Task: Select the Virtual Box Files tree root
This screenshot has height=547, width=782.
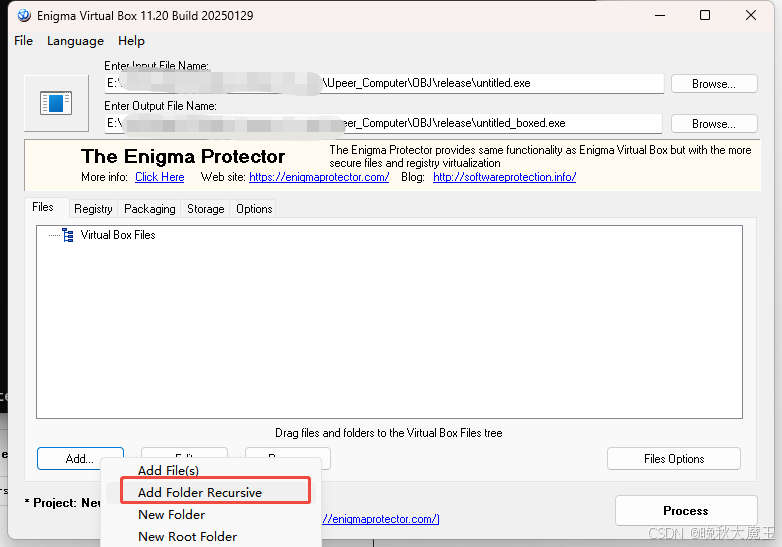Action: tap(118, 235)
